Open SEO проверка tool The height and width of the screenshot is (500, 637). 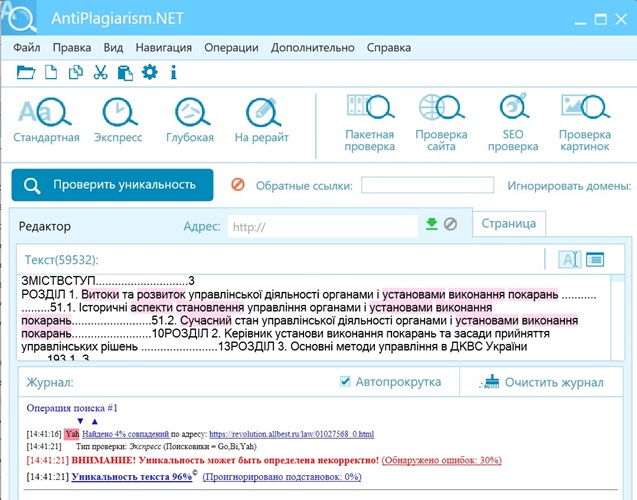tap(513, 123)
